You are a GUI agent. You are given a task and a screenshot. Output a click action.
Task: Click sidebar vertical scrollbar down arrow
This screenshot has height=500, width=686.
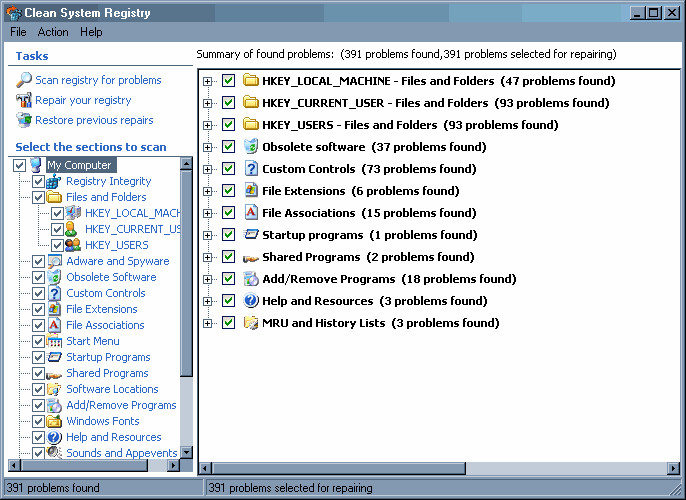tap(187, 452)
